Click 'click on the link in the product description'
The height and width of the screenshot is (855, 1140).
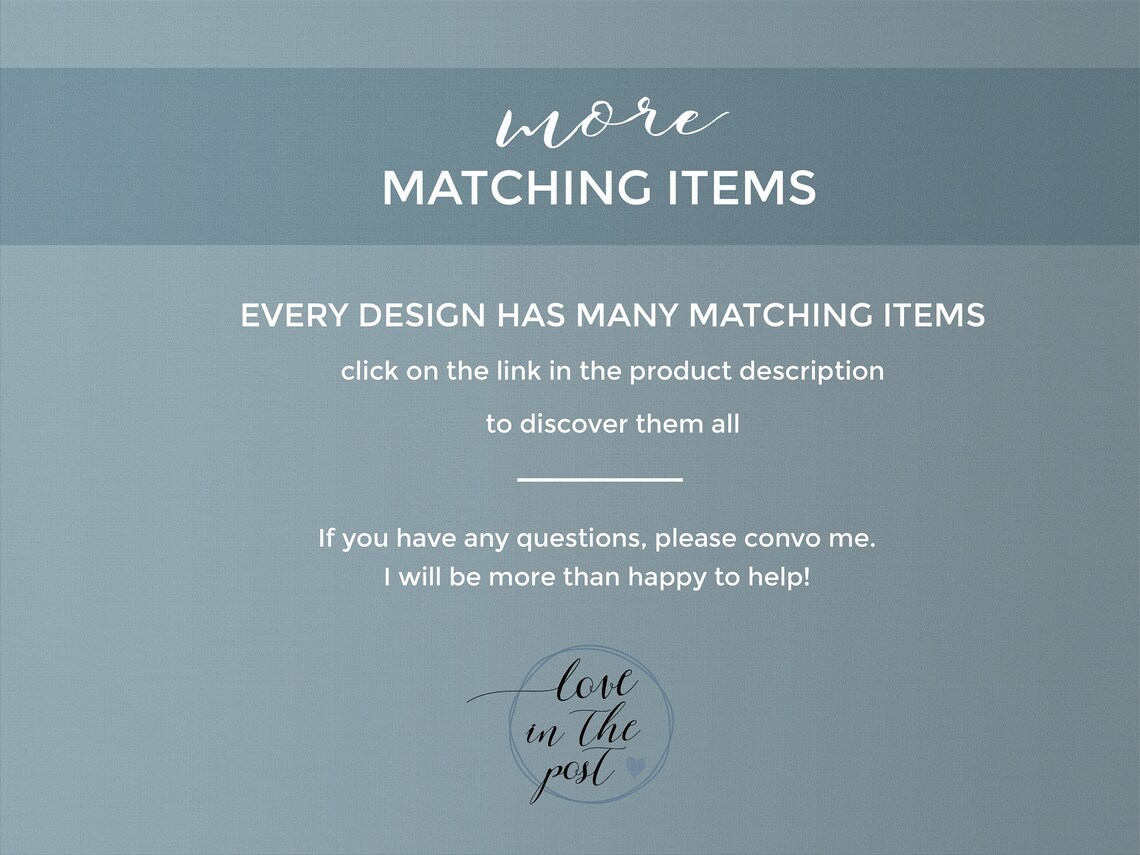coord(612,372)
